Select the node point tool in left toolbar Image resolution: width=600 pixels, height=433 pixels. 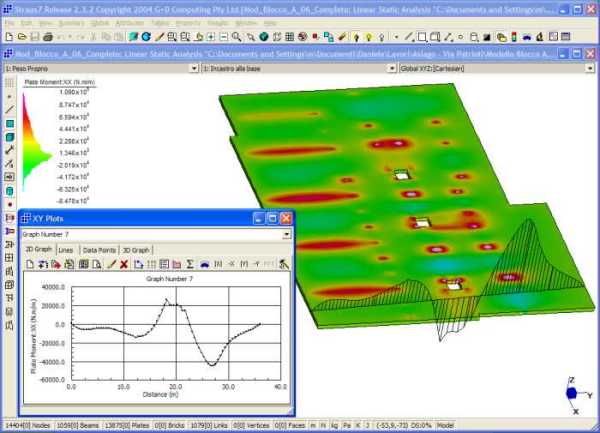point(9,95)
